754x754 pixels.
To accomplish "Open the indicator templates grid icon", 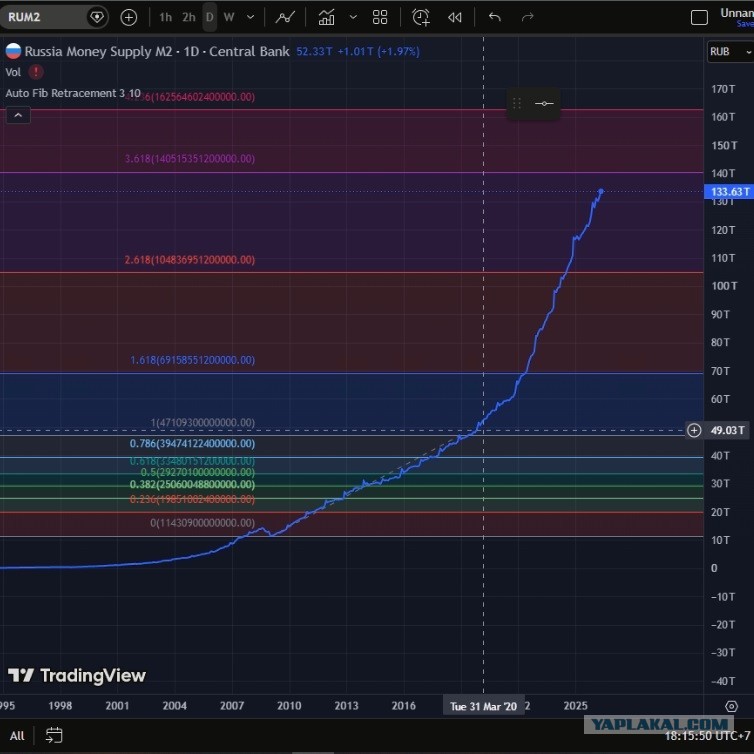I will tap(380, 17).
